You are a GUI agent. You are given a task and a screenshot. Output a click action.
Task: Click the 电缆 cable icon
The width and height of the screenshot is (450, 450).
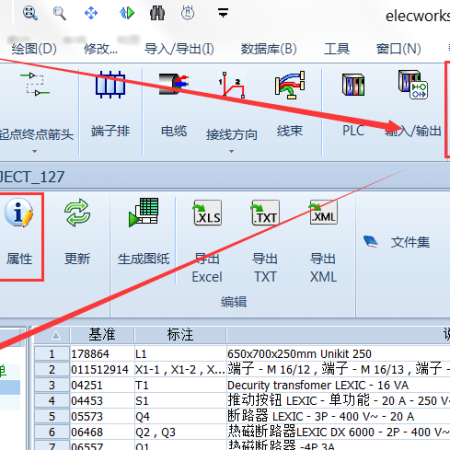174,84
